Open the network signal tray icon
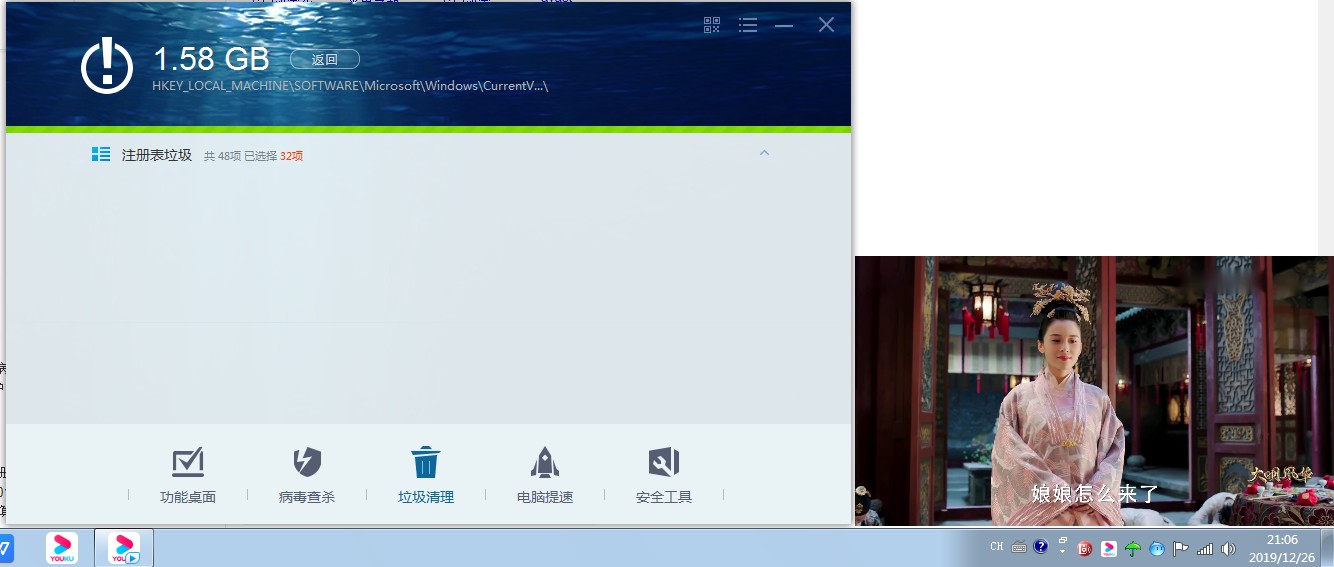The image size is (1334, 567). [1205, 548]
